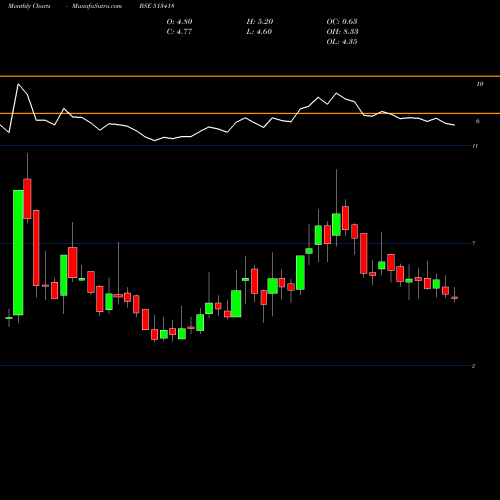Click price axis label '11'
The width and height of the screenshot is (500, 500).
[x=475, y=146]
